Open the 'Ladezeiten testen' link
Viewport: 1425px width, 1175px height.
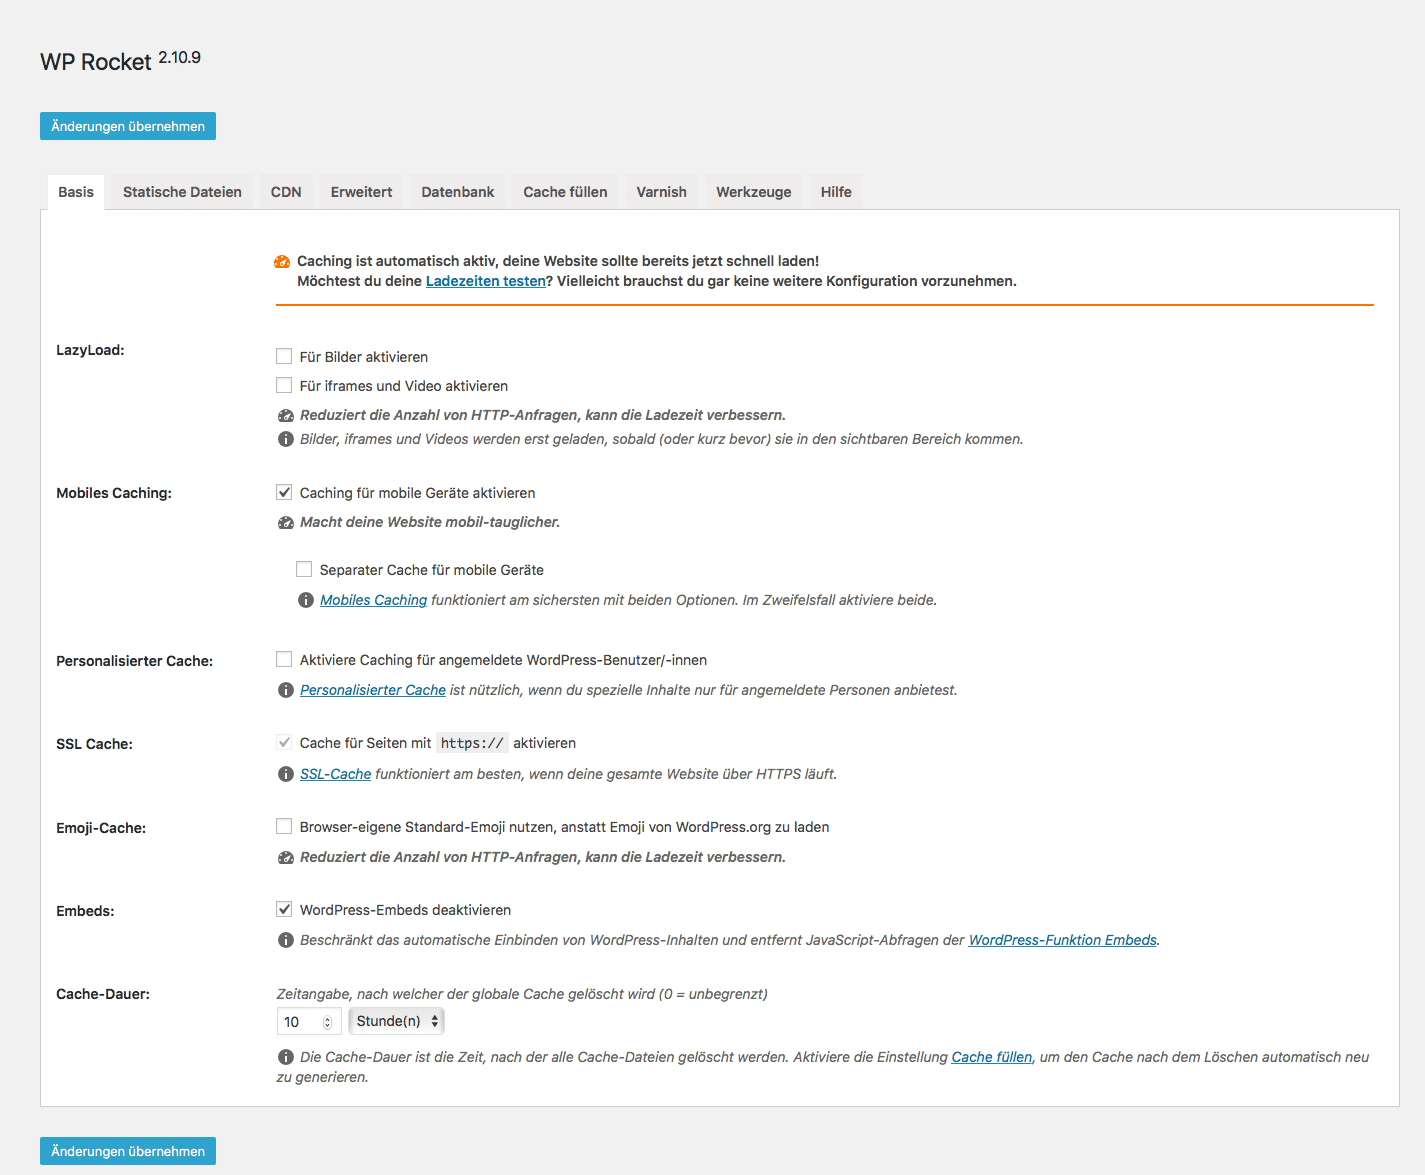486,281
